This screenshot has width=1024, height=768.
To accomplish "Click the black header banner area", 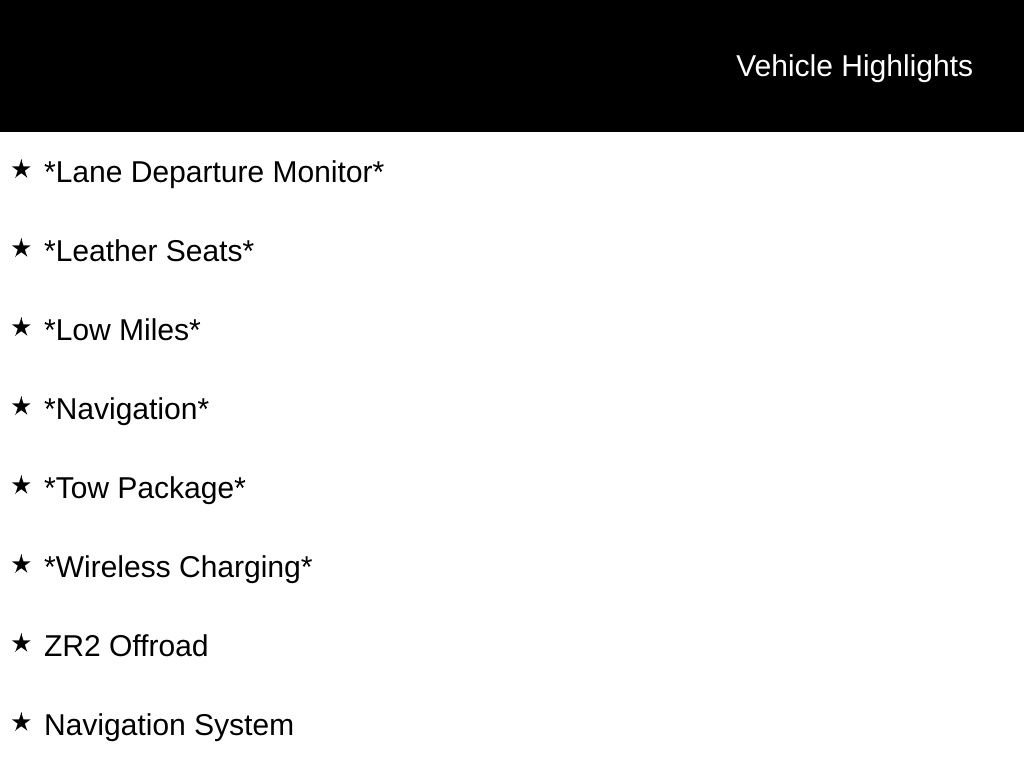I will 512,65.
